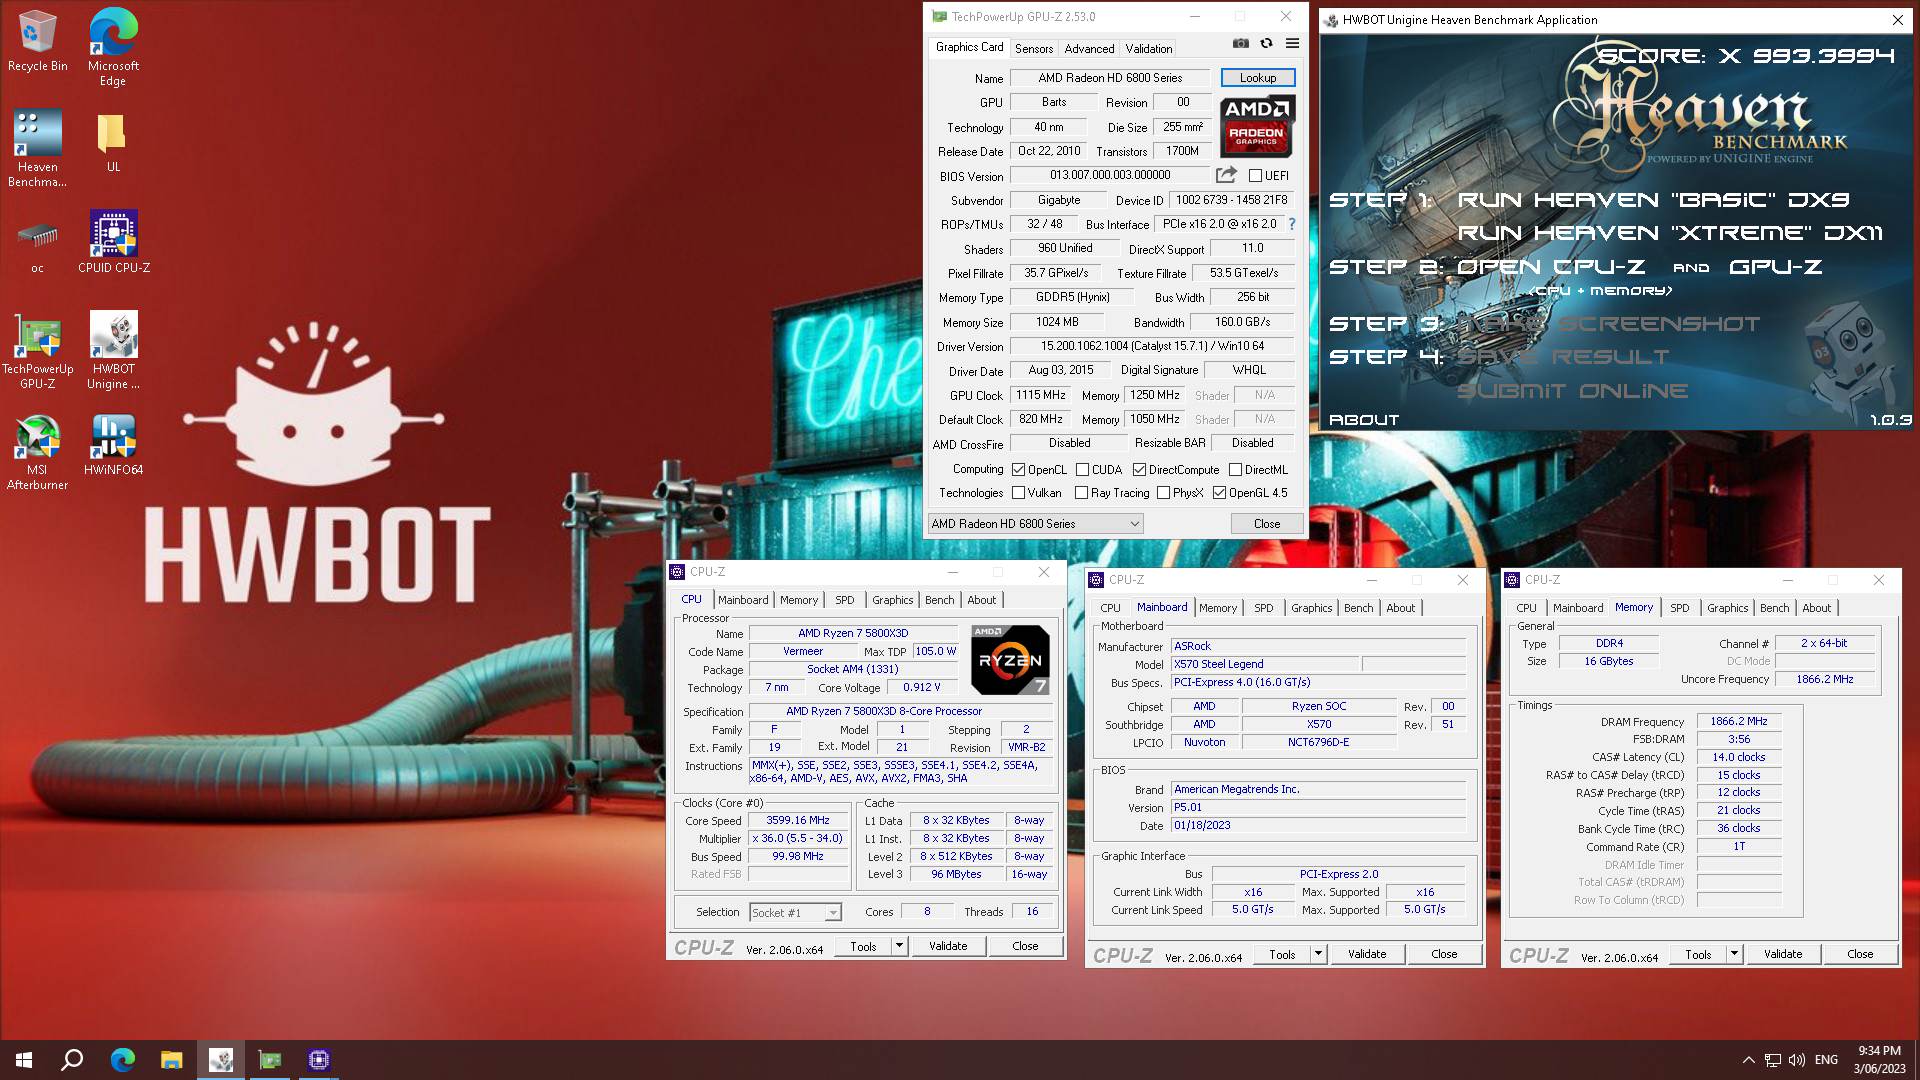Click RUN HEAVEN "XTREME" DX11

coord(1670,233)
